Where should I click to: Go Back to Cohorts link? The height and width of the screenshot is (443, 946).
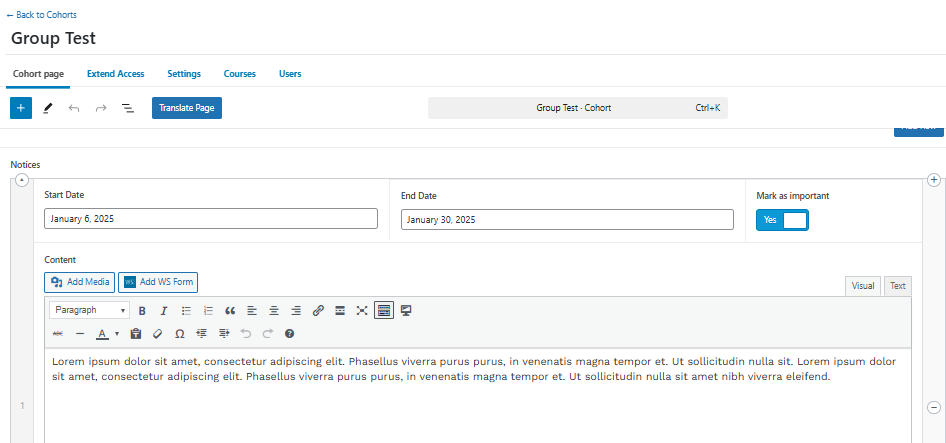[x=41, y=15]
